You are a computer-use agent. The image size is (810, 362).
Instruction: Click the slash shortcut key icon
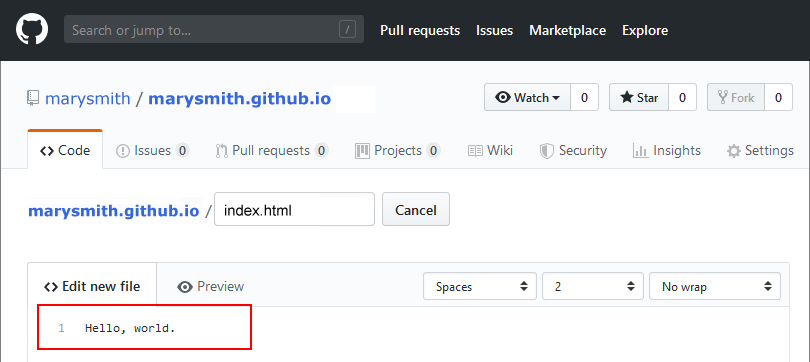(x=347, y=29)
